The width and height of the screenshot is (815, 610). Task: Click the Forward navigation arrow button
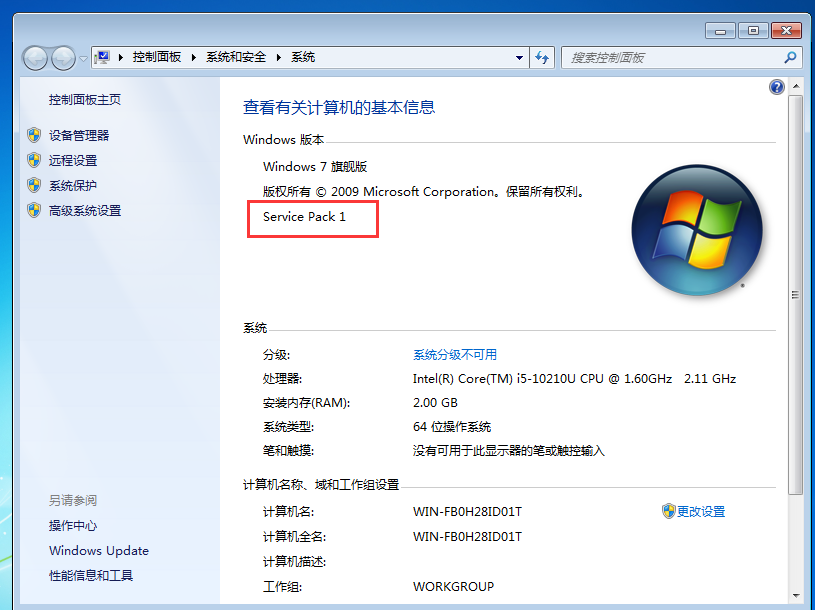[x=63, y=58]
